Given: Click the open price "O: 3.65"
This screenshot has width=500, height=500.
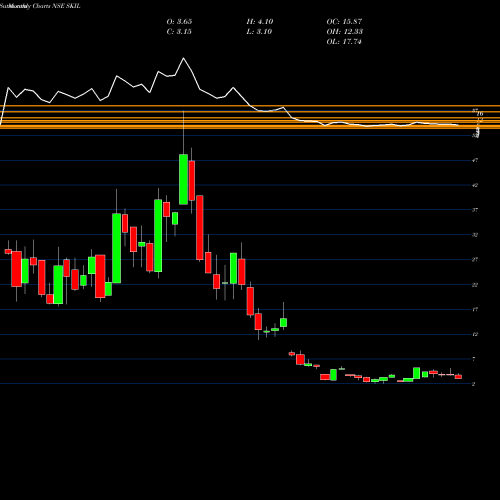Looking at the screenshot, I should [179, 22].
